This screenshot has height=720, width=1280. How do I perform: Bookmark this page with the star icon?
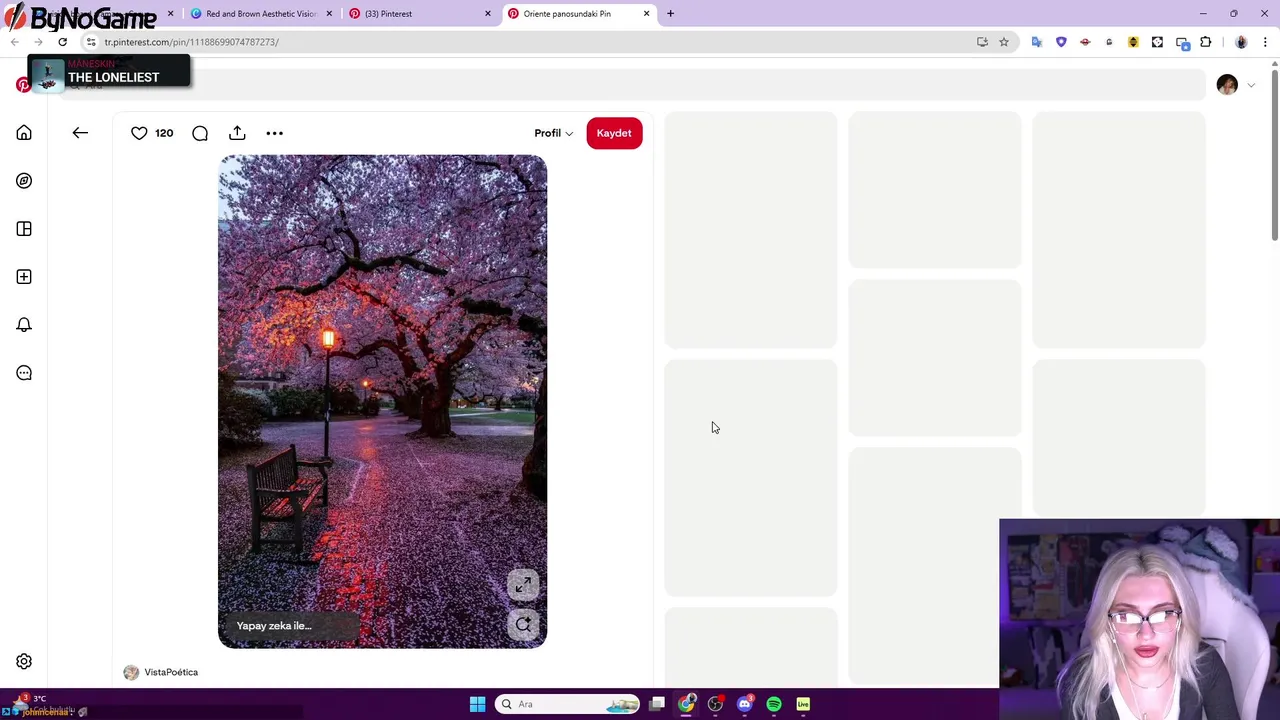click(x=1004, y=42)
